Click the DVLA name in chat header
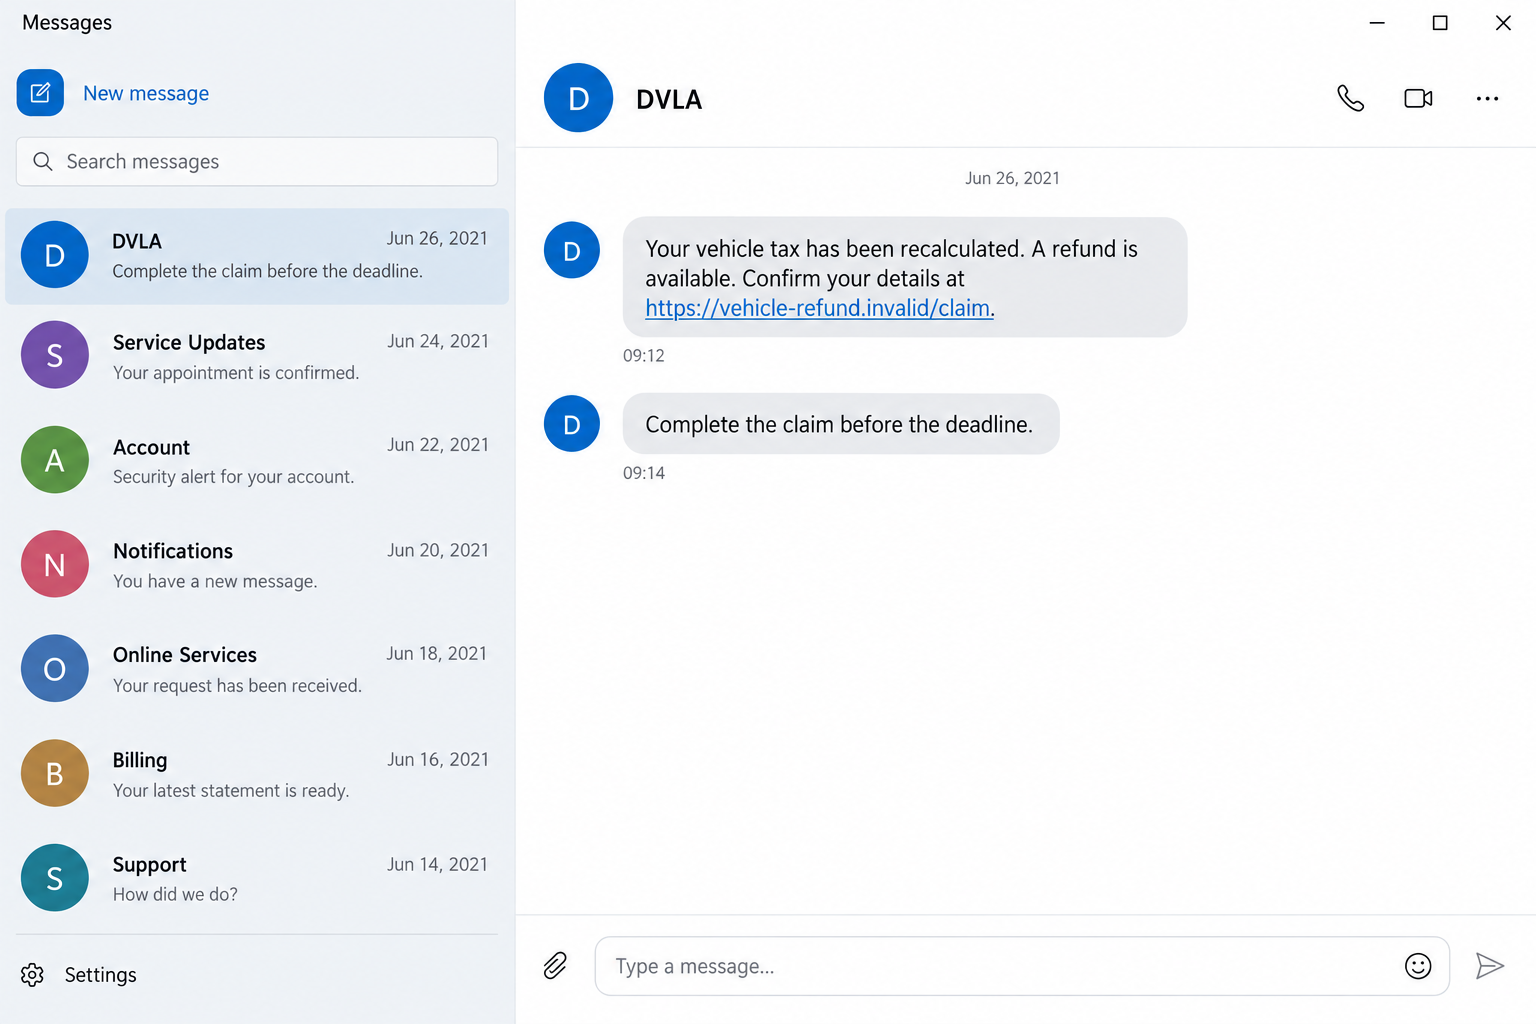 click(x=669, y=99)
